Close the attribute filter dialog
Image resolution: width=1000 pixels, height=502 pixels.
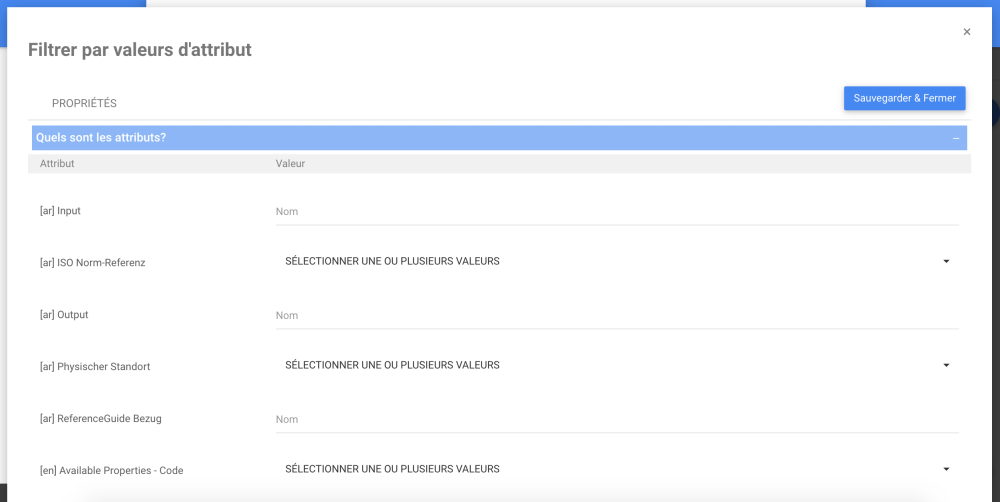[967, 32]
